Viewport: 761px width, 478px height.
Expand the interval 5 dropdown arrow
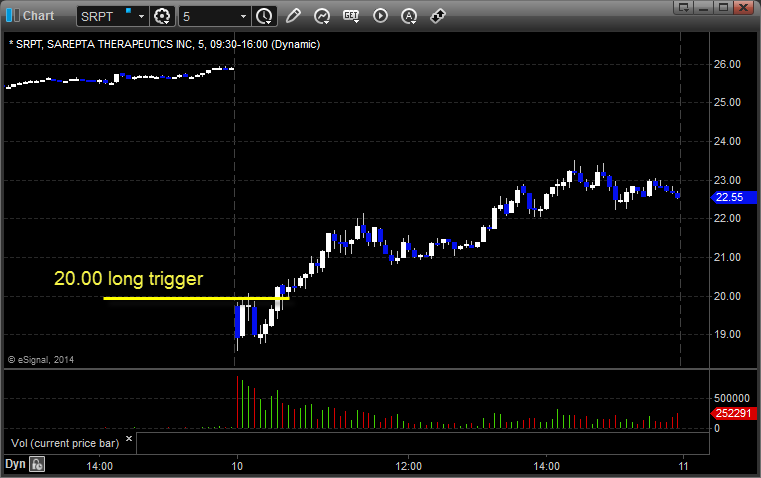pyautogui.click(x=244, y=16)
